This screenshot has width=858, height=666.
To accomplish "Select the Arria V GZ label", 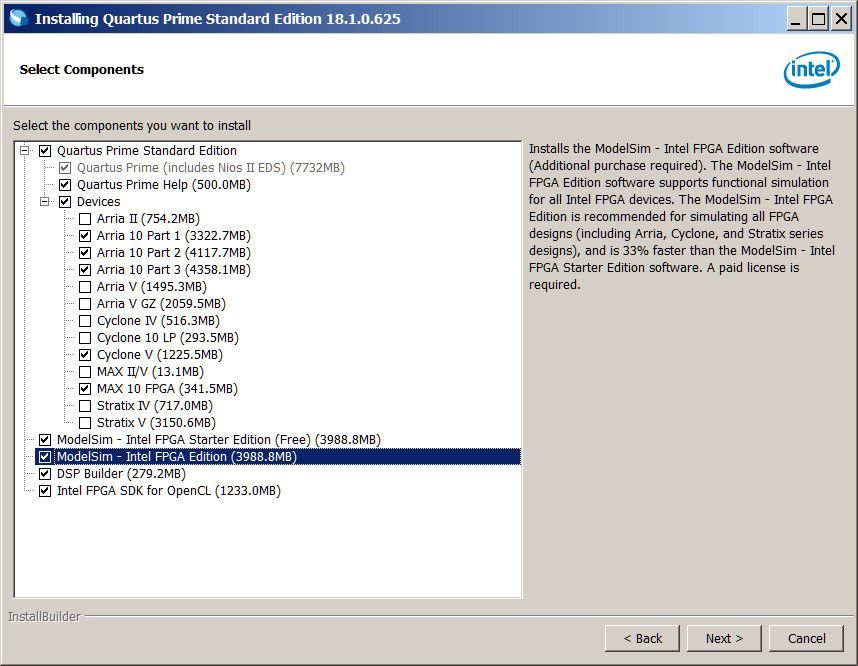I will 161,304.
